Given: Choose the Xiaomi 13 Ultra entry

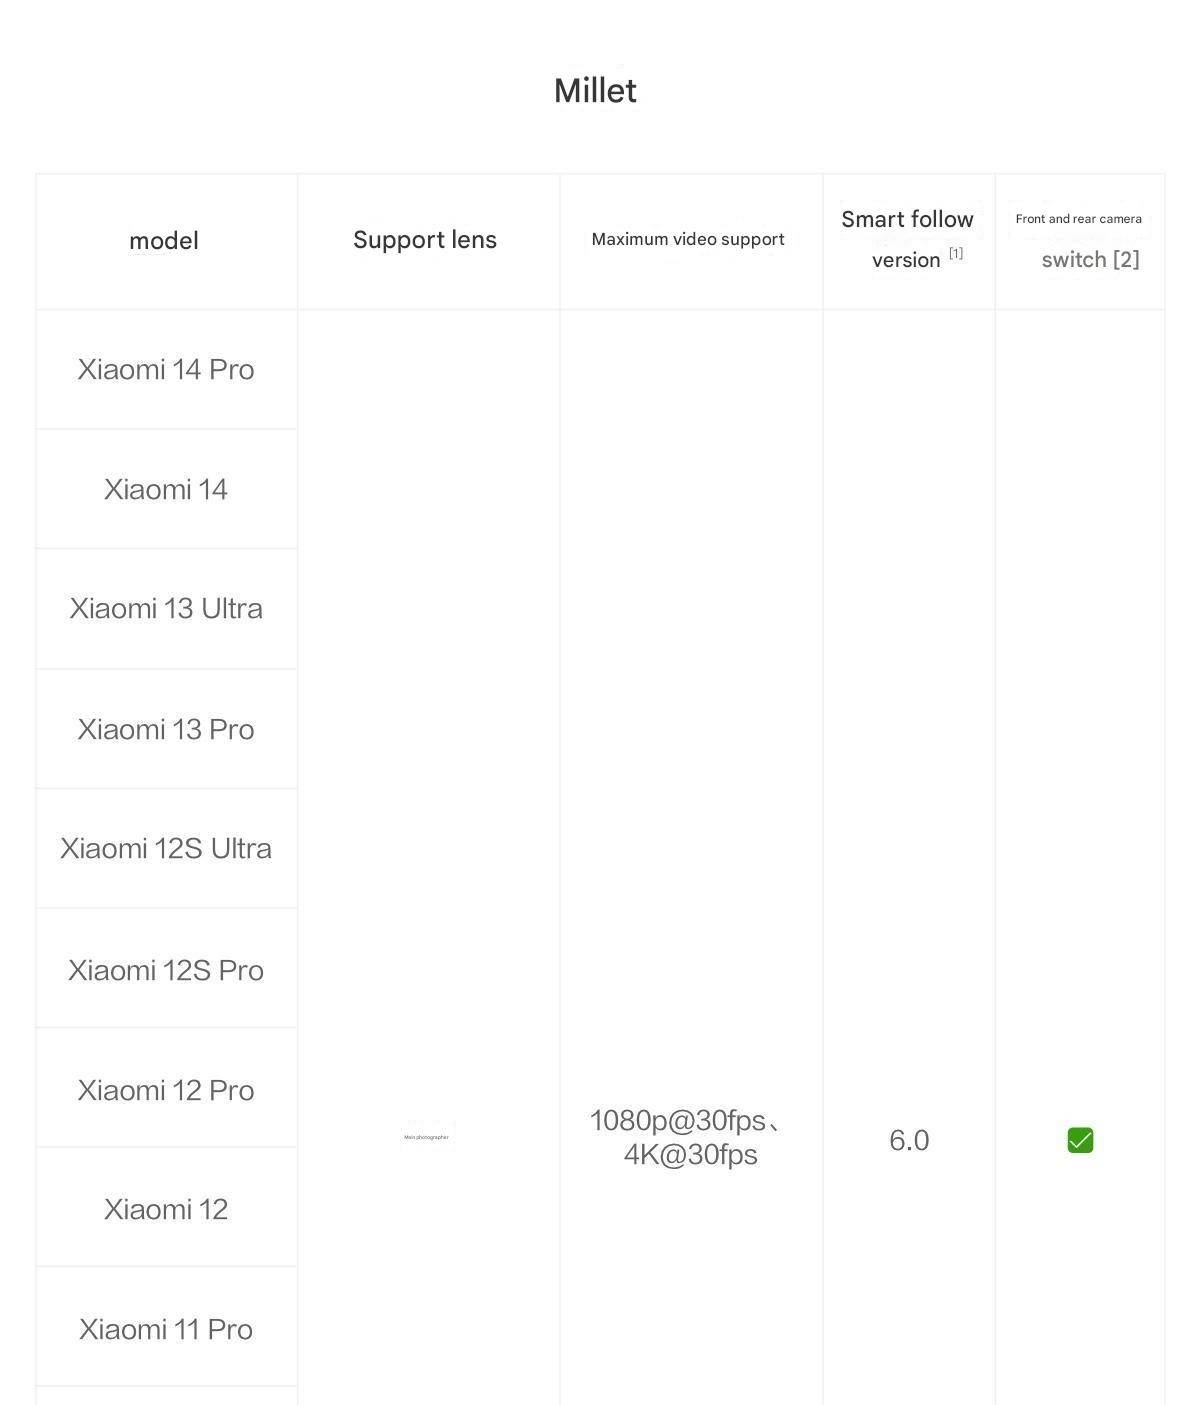Looking at the screenshot, I should coord(166,608).
